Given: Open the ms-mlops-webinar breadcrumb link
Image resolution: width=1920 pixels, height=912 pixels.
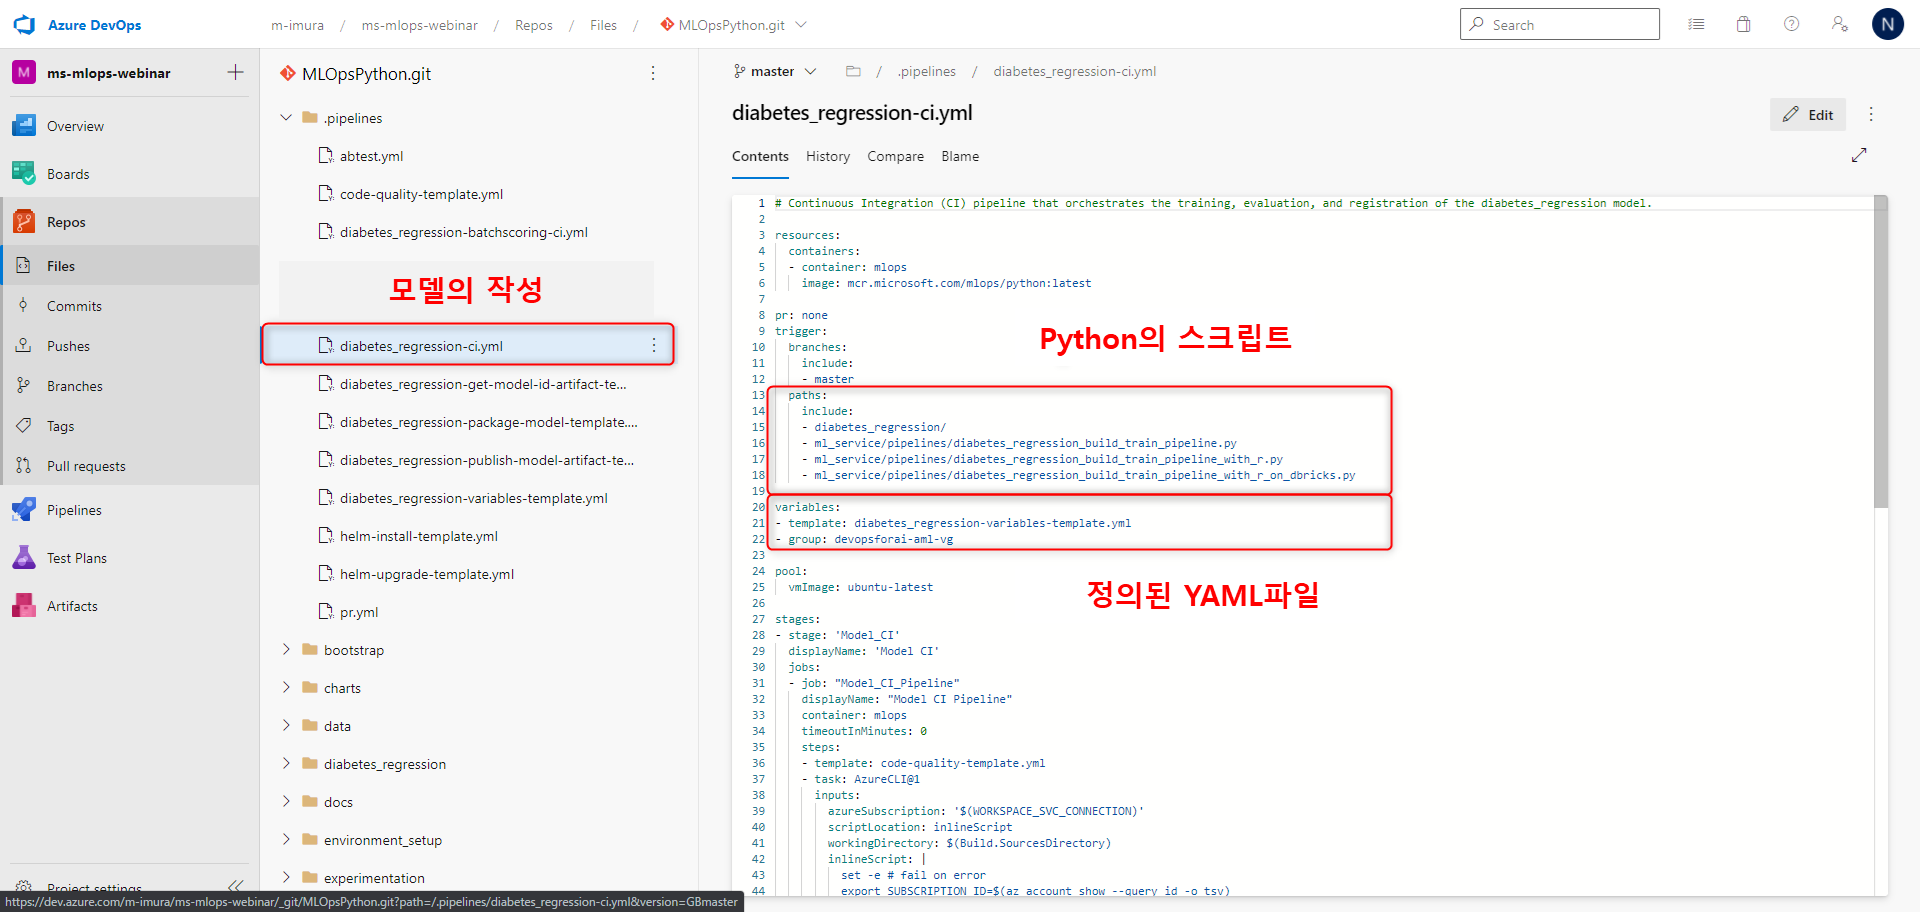Looking at the screenshot, I should [x=420, y=25].
